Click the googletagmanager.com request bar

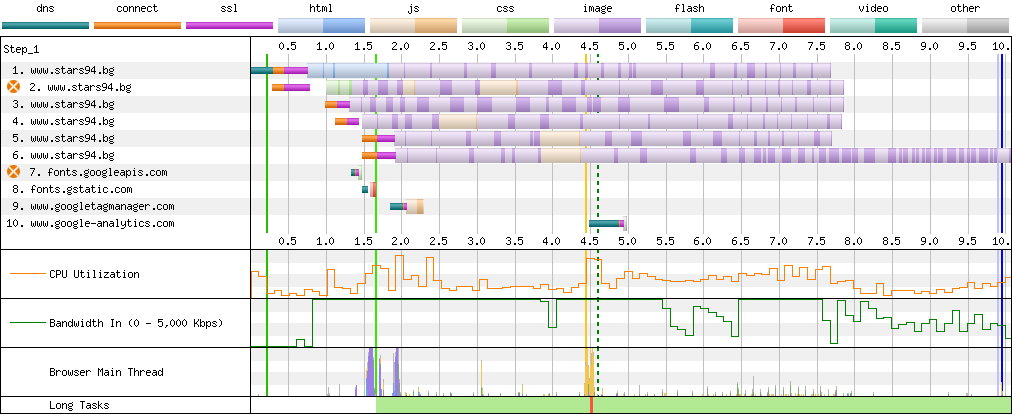pos(407,206)
